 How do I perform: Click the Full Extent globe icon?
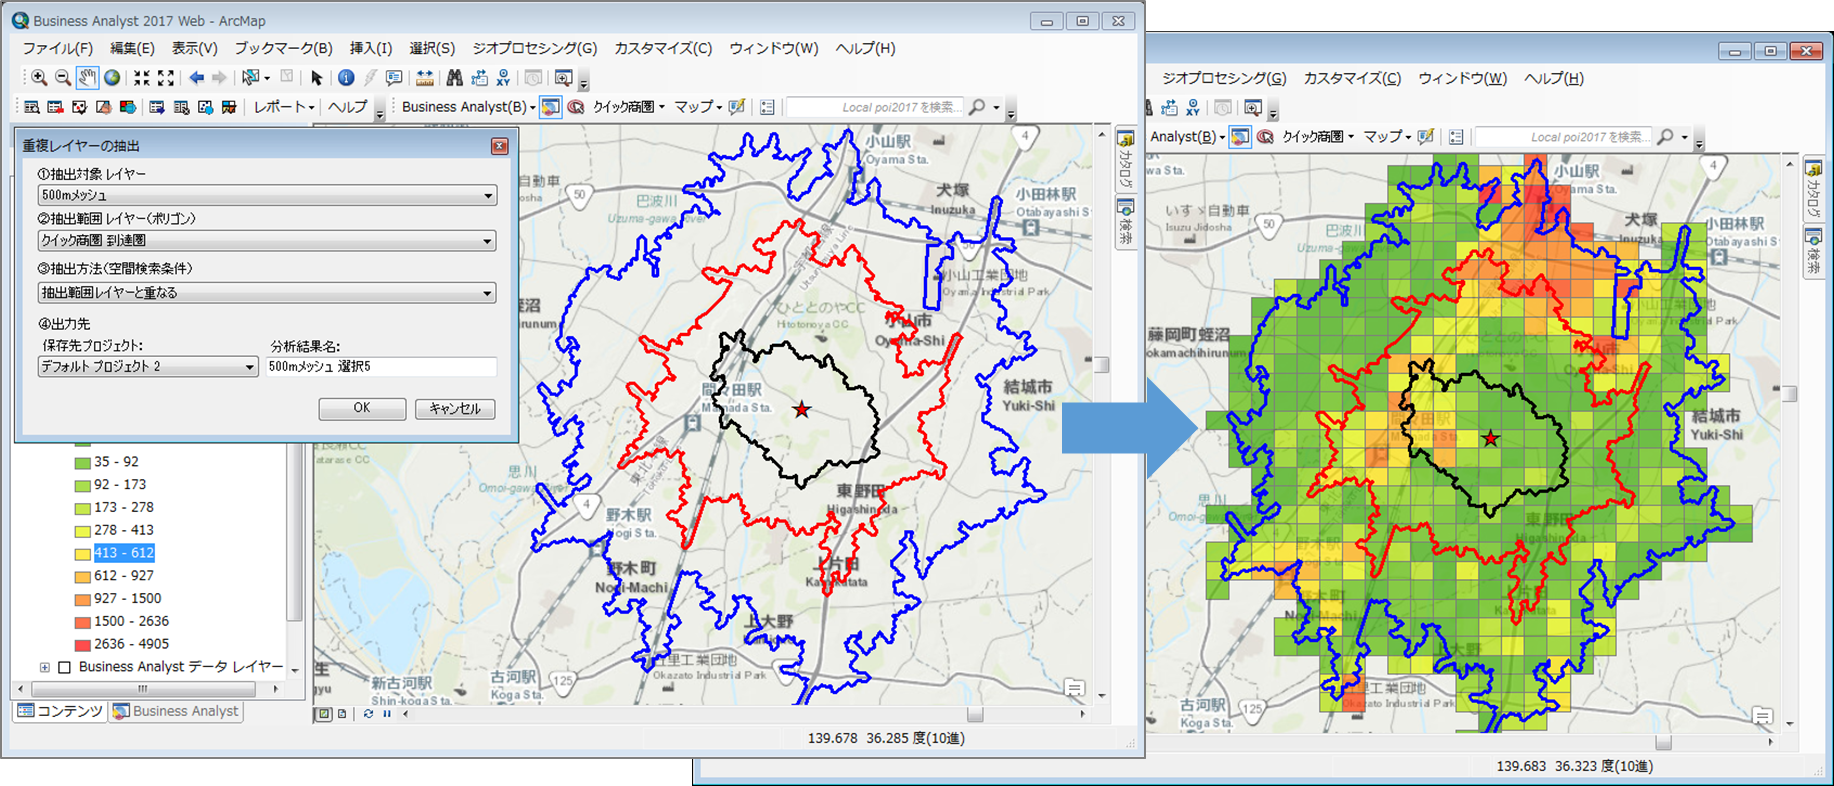tap(112, 78)
